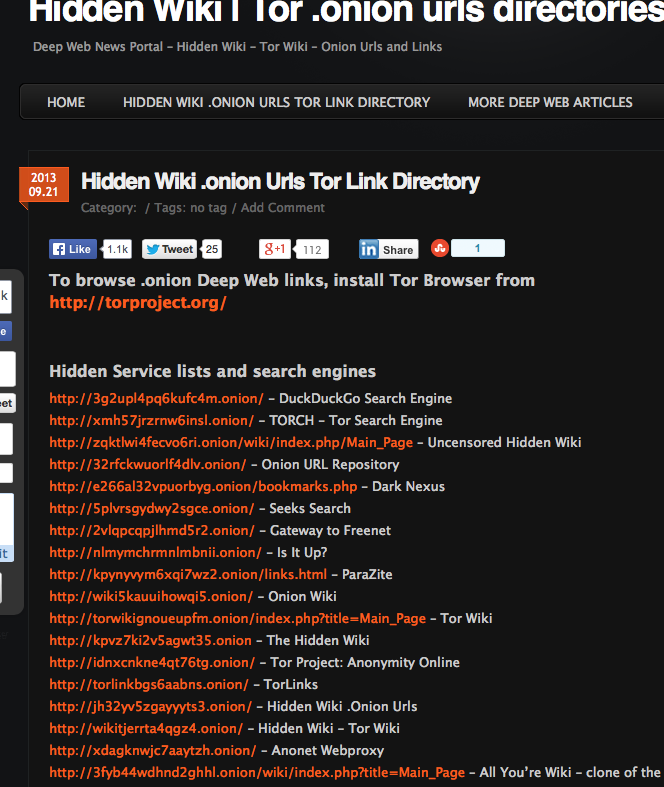664x787 pixels.
Task: Open More Deep Web Articles menu
Action: tap(550, 102)
